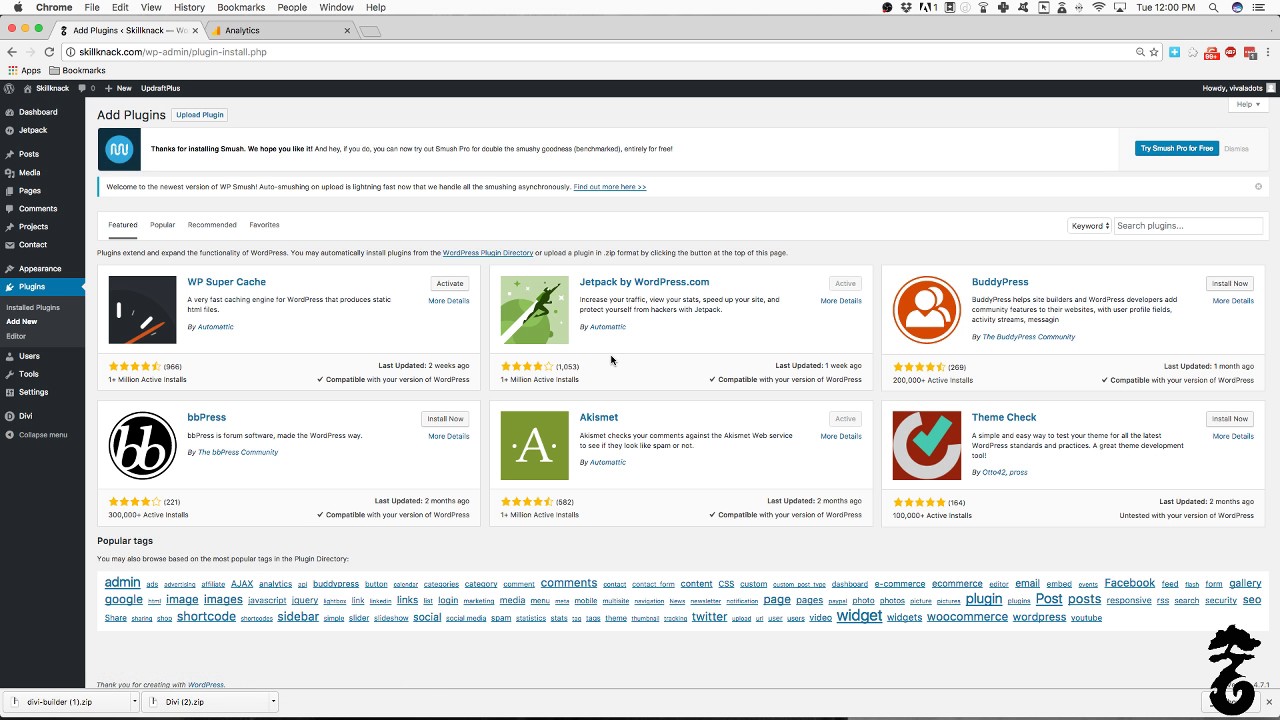
Task: Click New in the admin bar
Action: click(x=118, y=88)
